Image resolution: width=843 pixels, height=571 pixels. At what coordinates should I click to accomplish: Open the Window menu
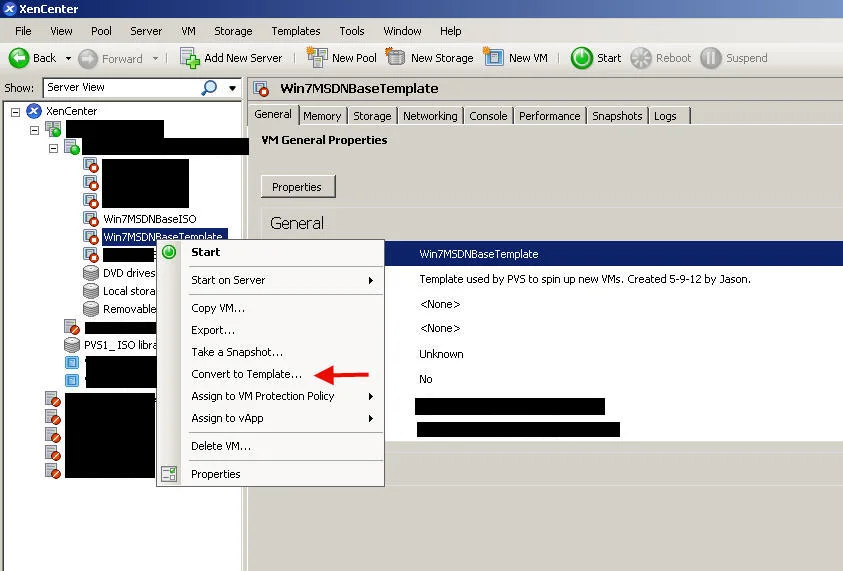point(402,31)
